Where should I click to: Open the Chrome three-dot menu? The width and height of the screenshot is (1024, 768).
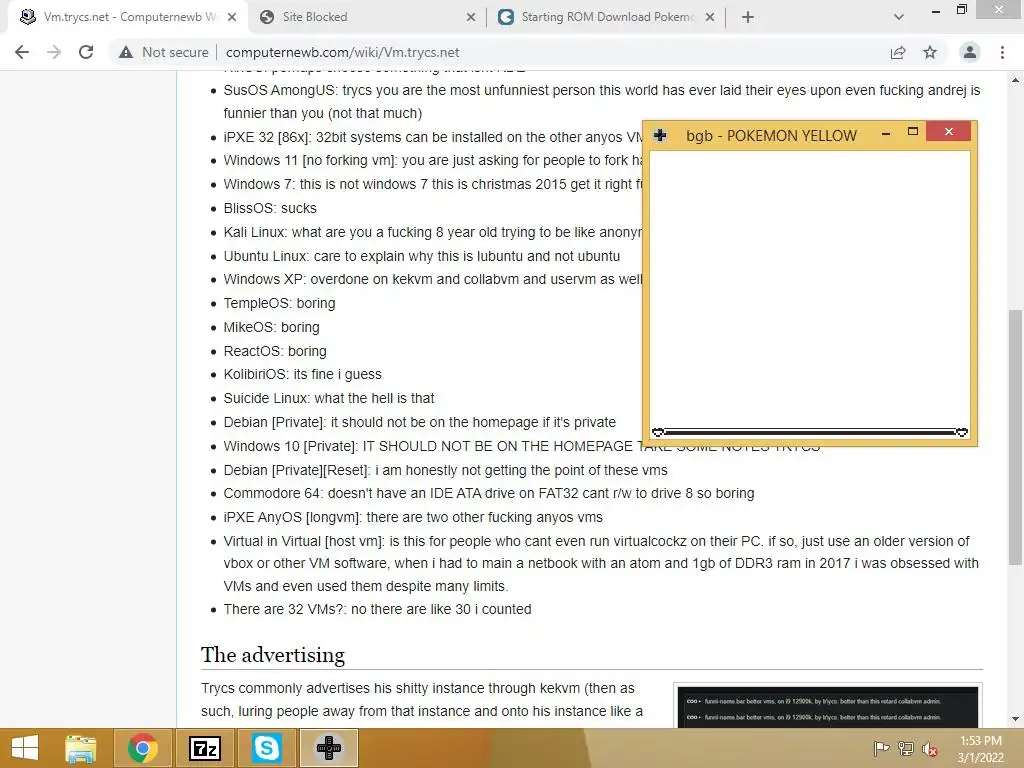(1002, 52)
